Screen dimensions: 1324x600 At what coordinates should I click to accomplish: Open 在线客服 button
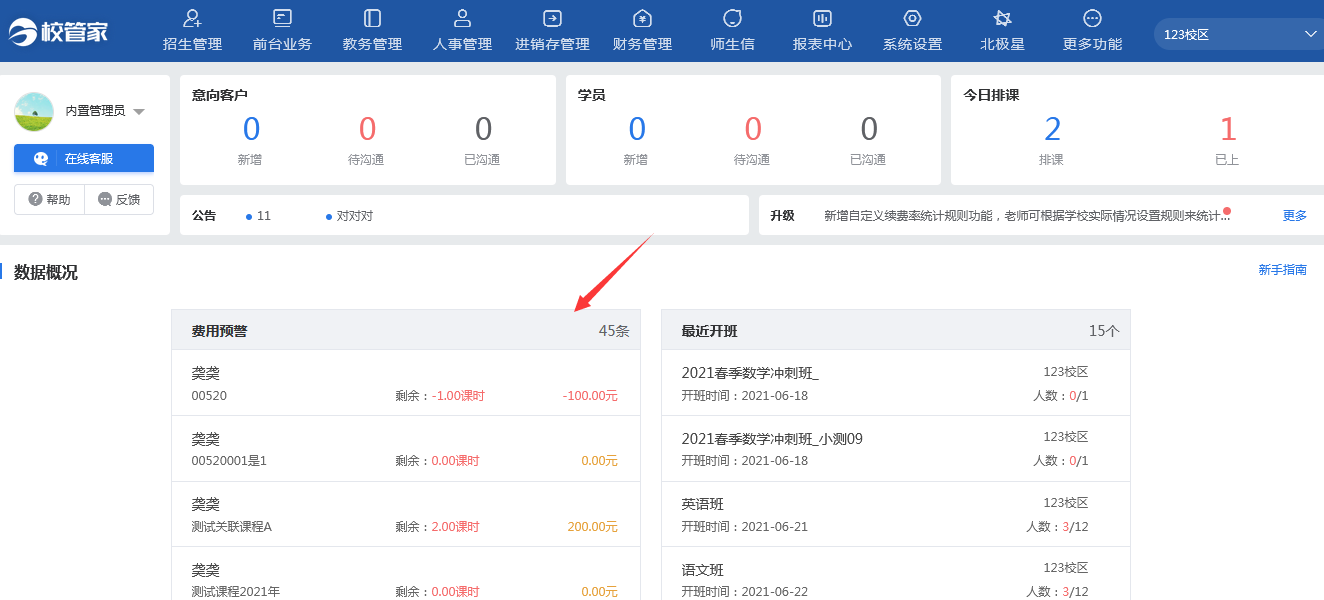click(84, 158)
